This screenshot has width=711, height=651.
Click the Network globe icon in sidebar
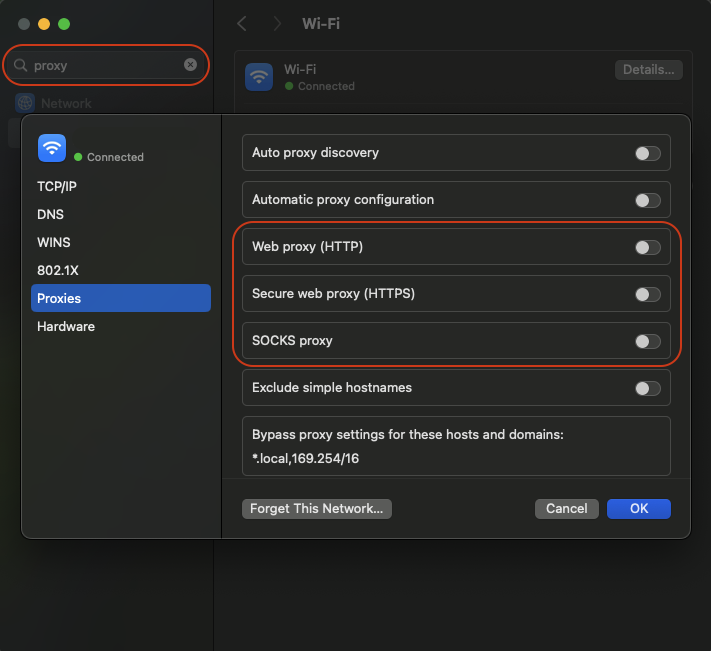point(25,103)
